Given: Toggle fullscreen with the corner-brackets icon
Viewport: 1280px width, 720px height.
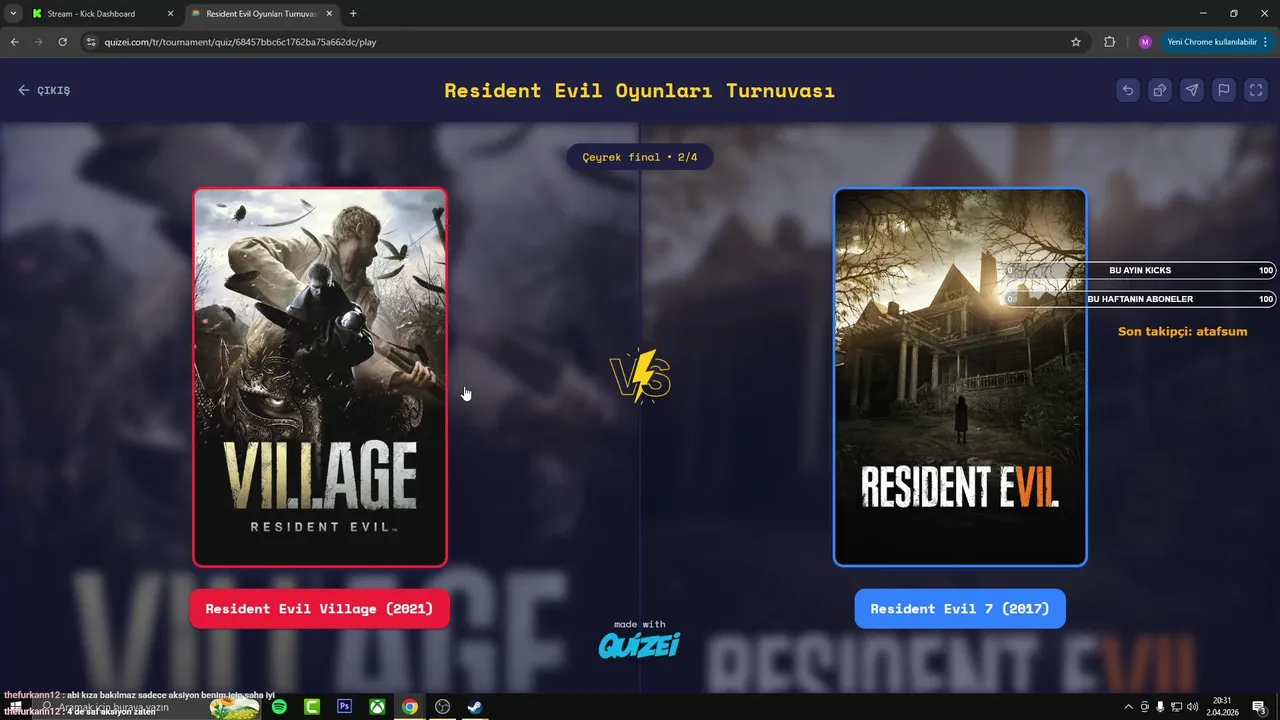Looking at the screenshot, I should 1256,90.
